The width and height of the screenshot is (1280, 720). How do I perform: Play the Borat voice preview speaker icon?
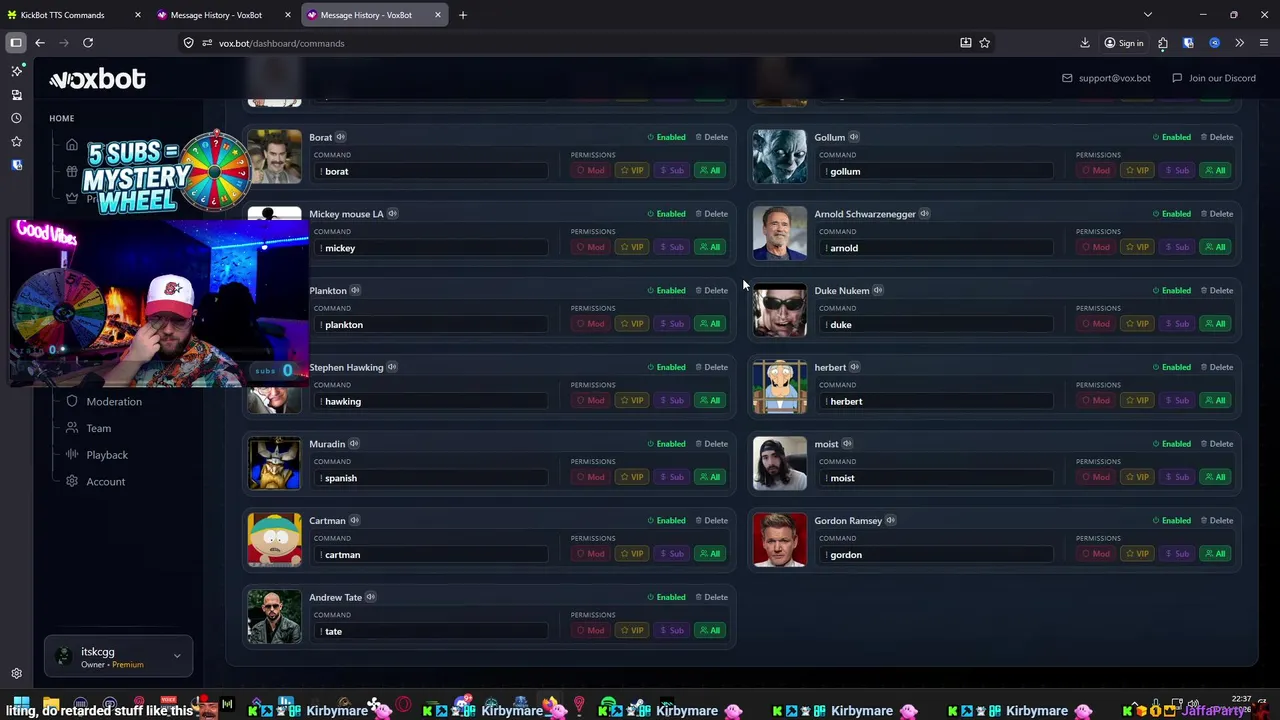(x=341, y=137)
